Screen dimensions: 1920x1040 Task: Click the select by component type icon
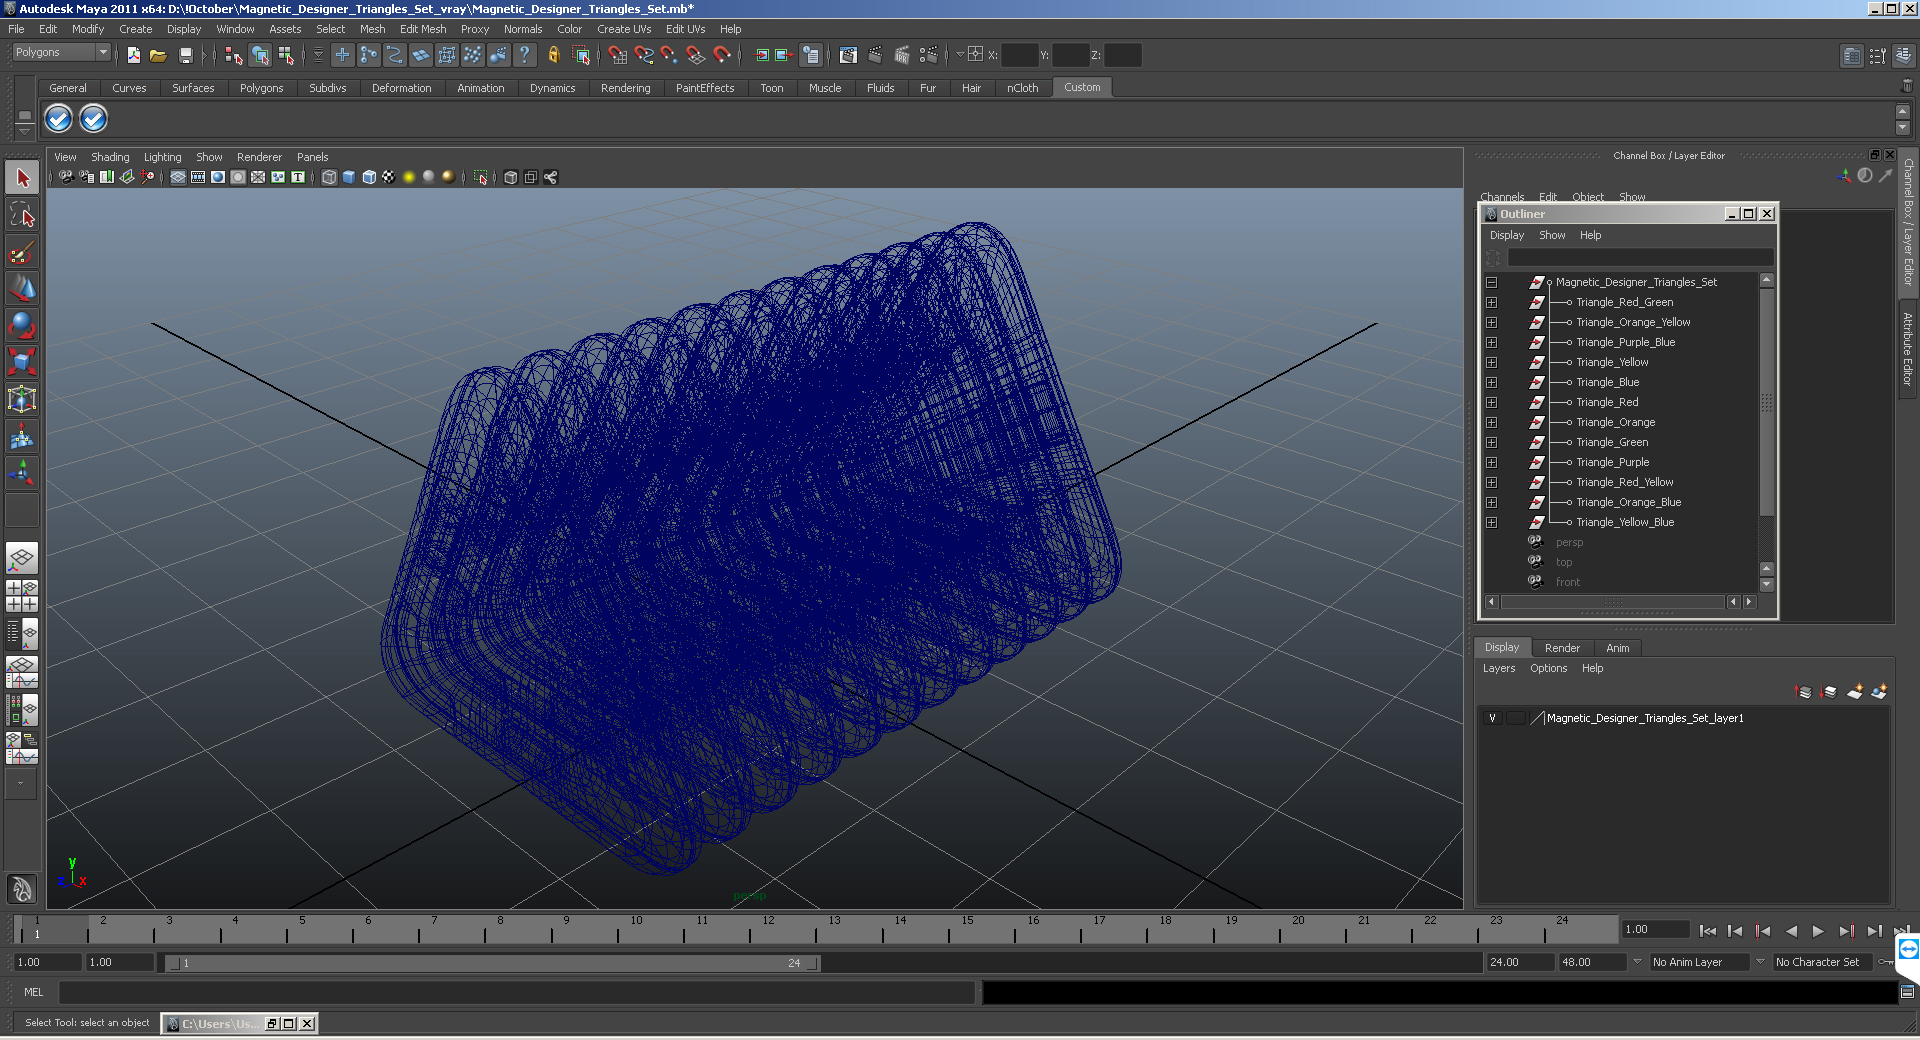point(286,55)
